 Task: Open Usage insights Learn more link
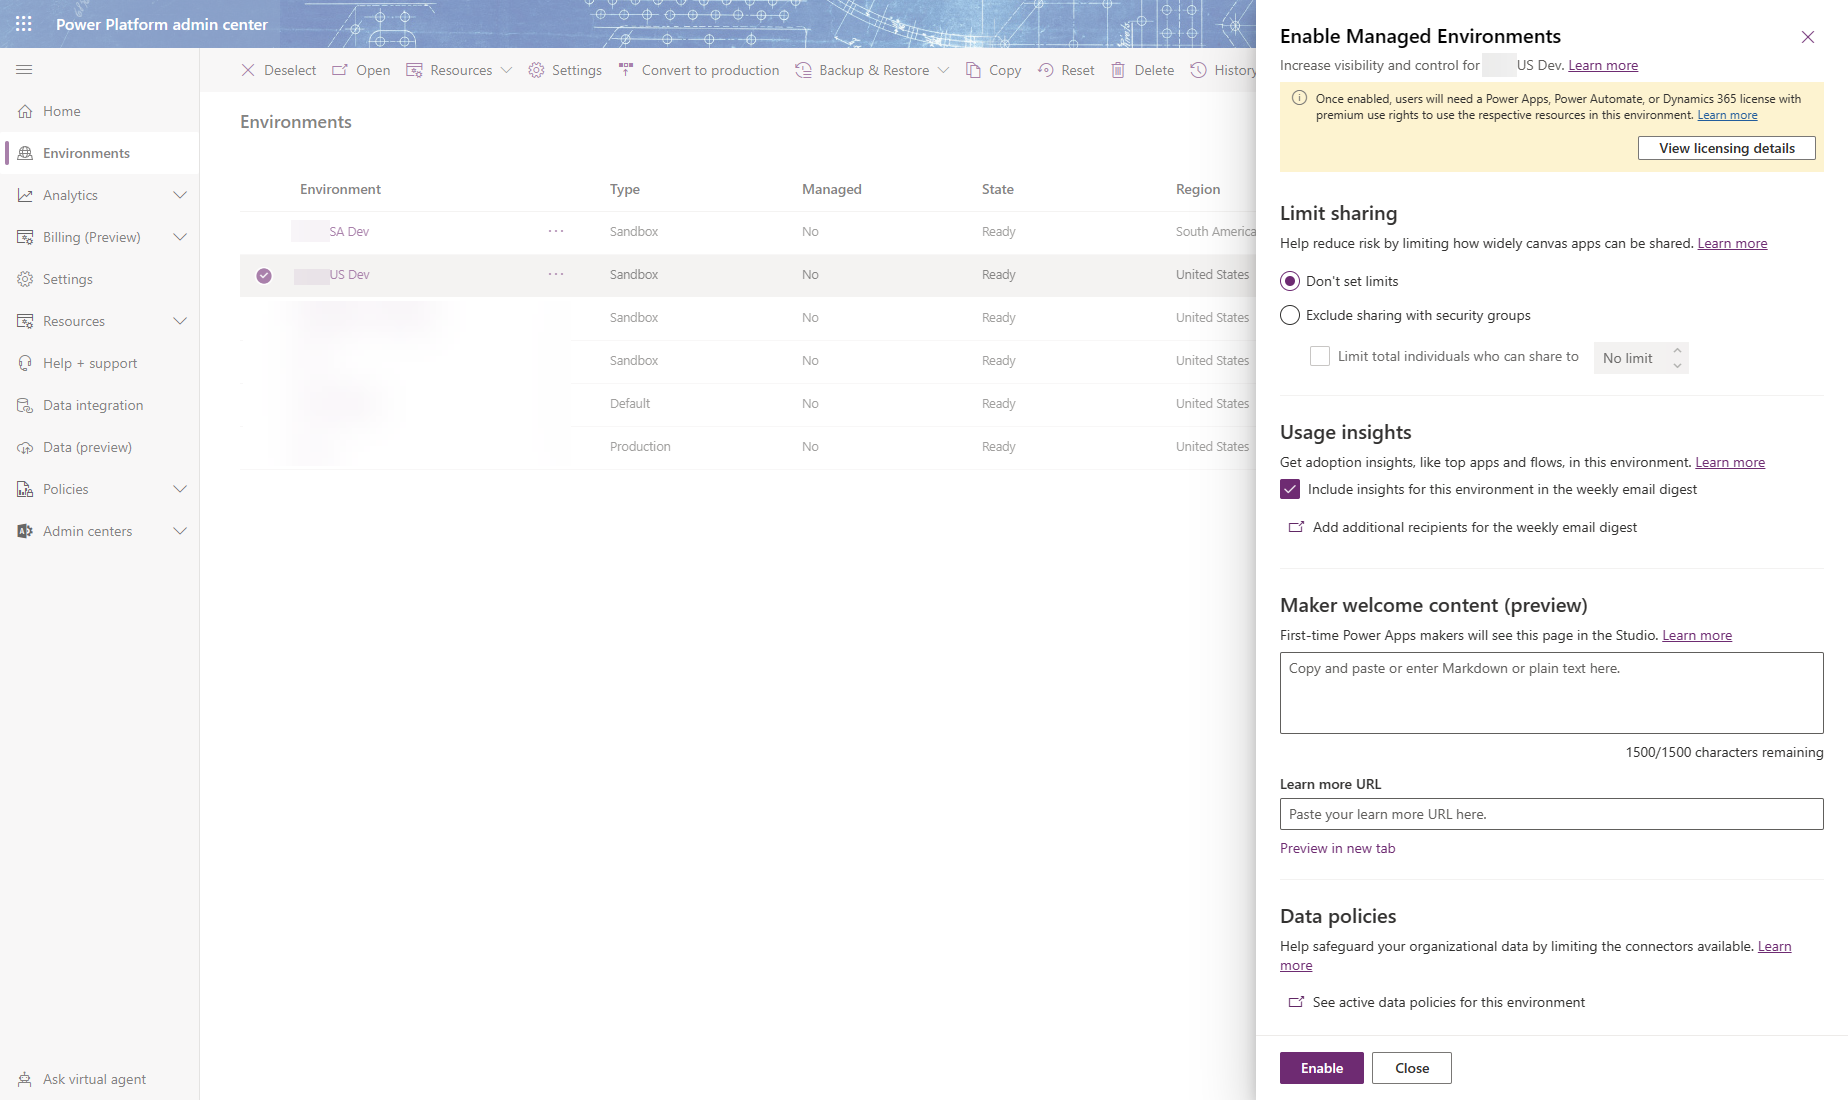pos(1730,462)
